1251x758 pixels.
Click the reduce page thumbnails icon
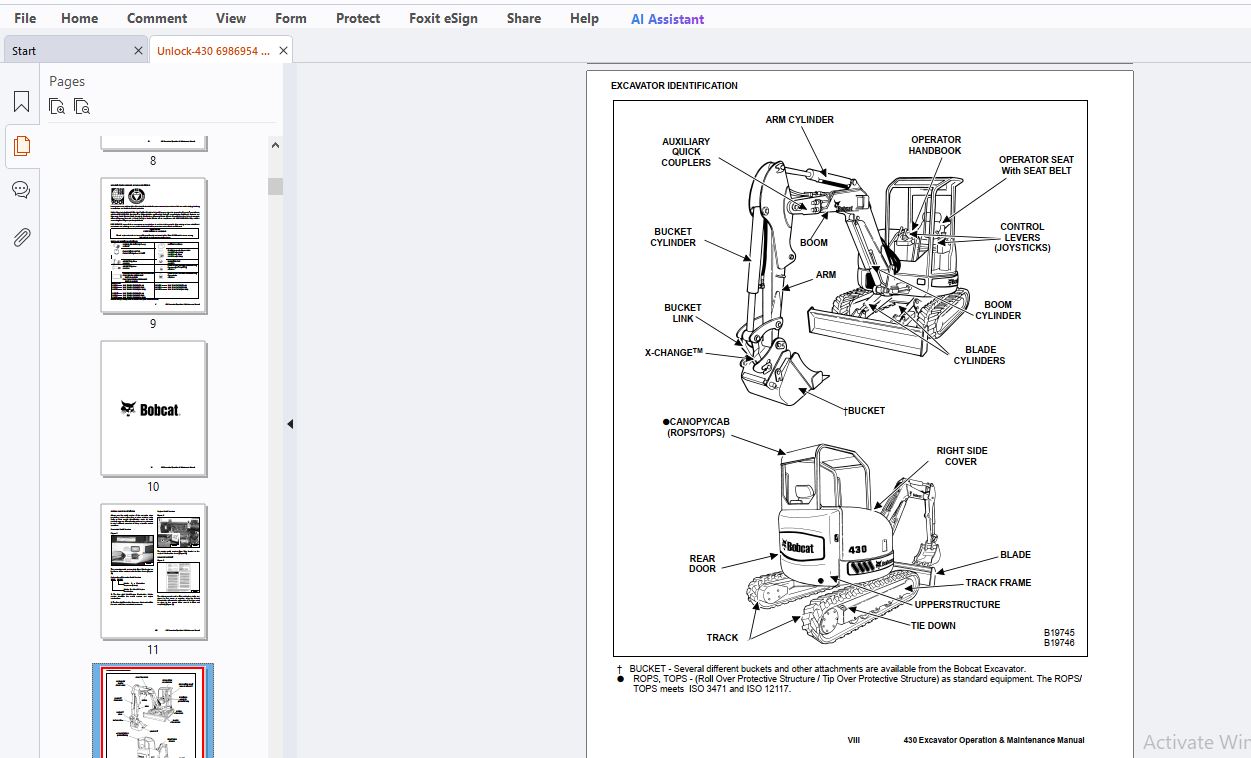coord(82,106)
